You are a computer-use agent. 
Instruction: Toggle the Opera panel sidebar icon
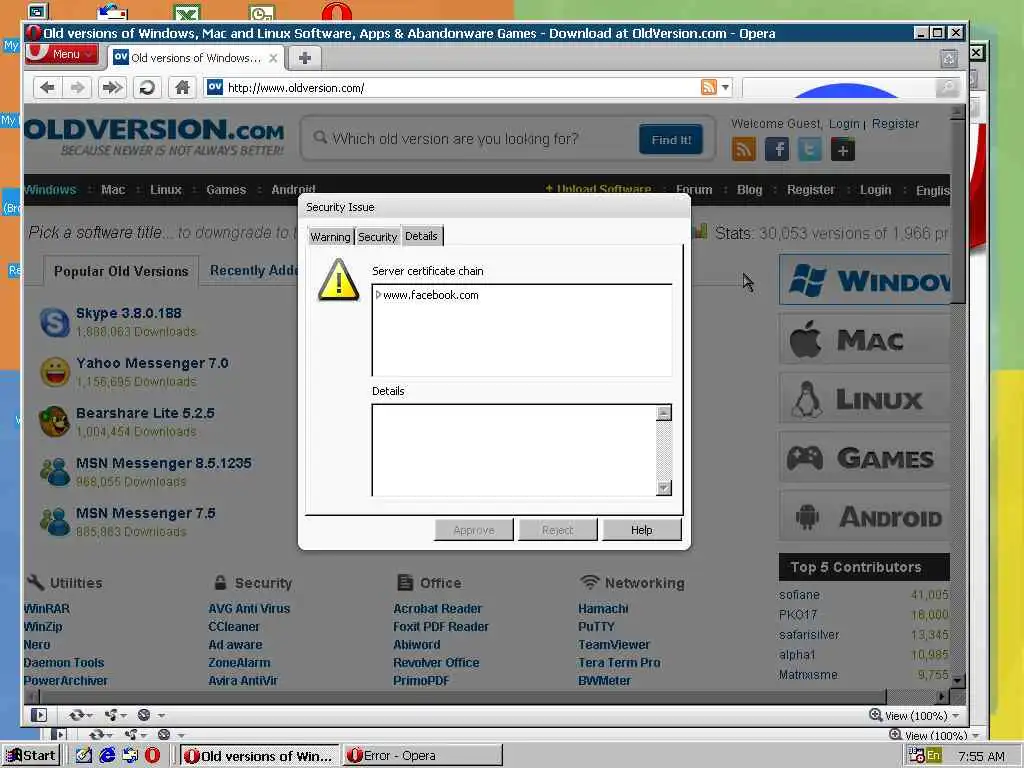pos(39,715)
